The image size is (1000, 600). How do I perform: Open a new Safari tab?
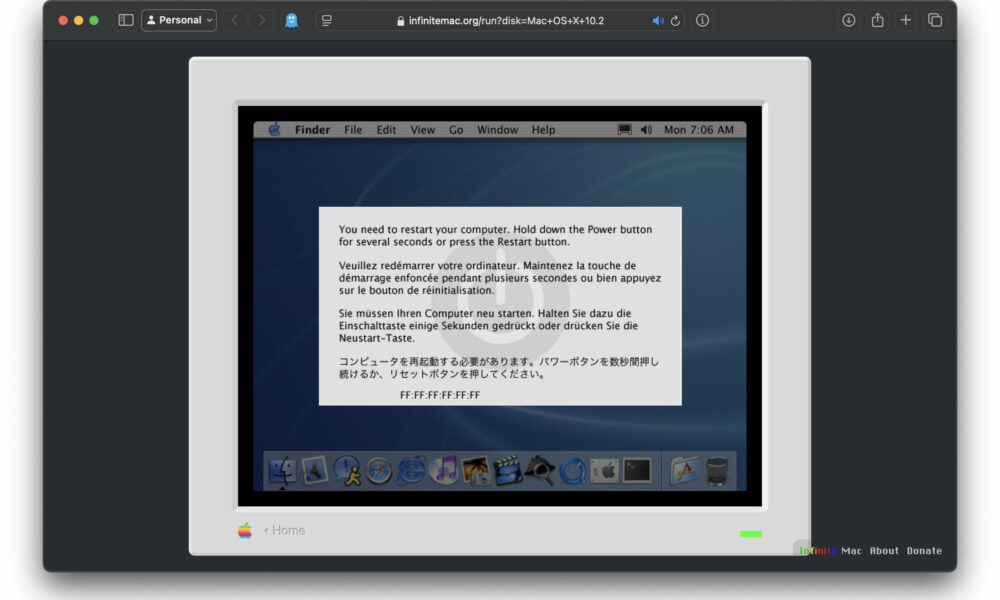[x=906, y=20]
